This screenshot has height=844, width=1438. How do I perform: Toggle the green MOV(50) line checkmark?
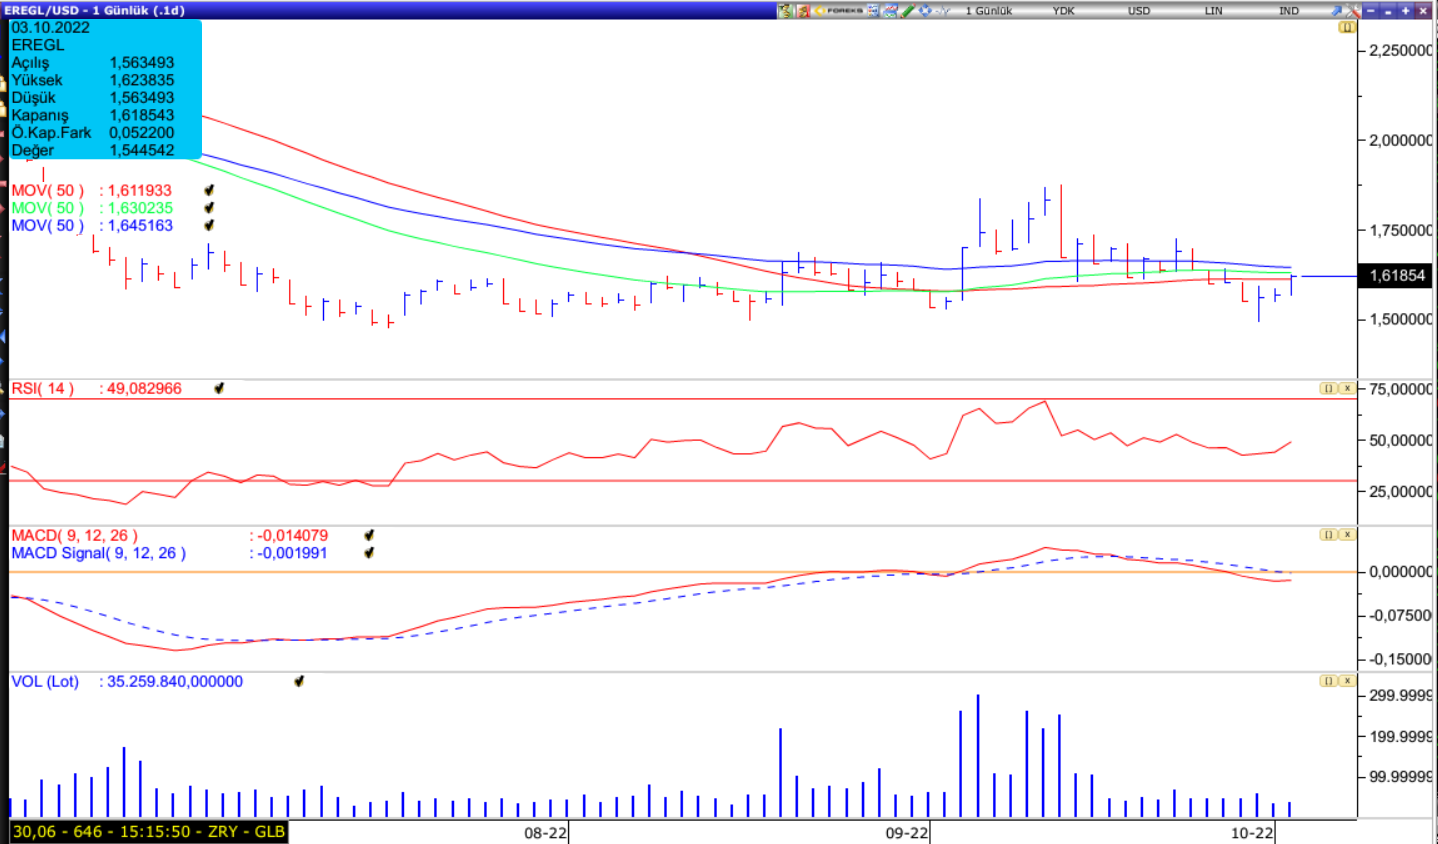pos(209,208)
